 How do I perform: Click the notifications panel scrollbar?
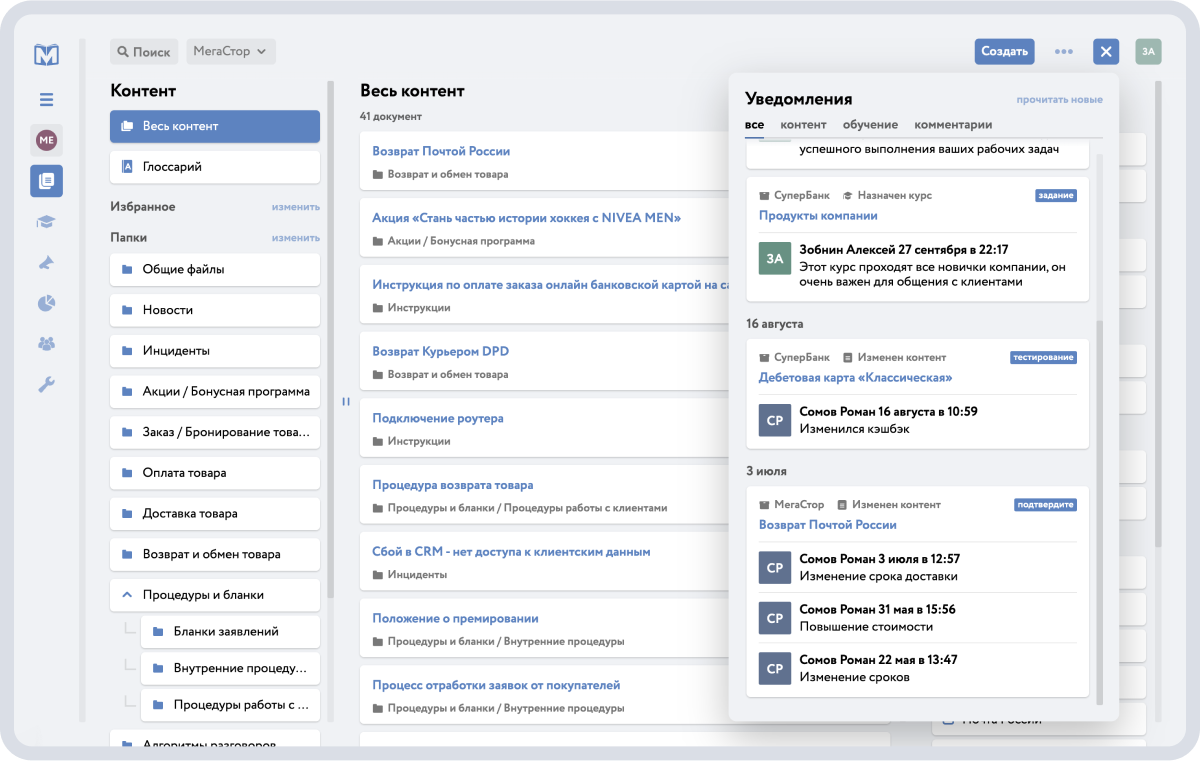point(1100,510)
